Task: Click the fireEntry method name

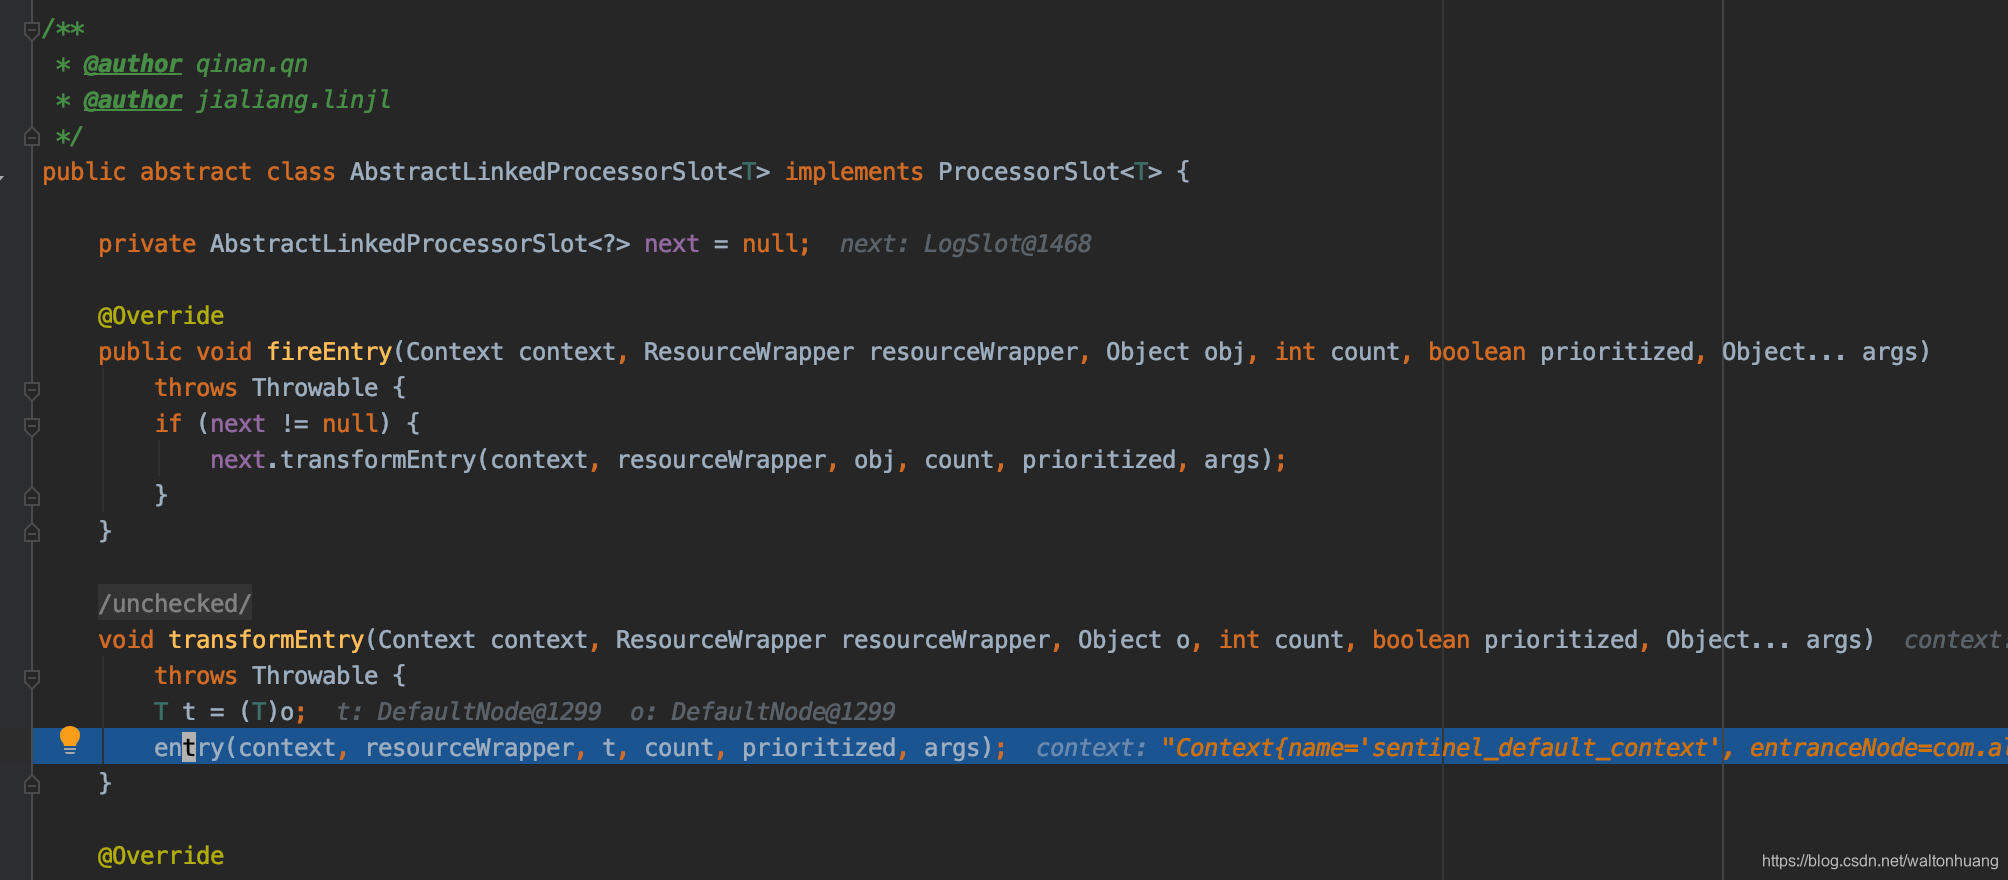Action: (329, 352)
